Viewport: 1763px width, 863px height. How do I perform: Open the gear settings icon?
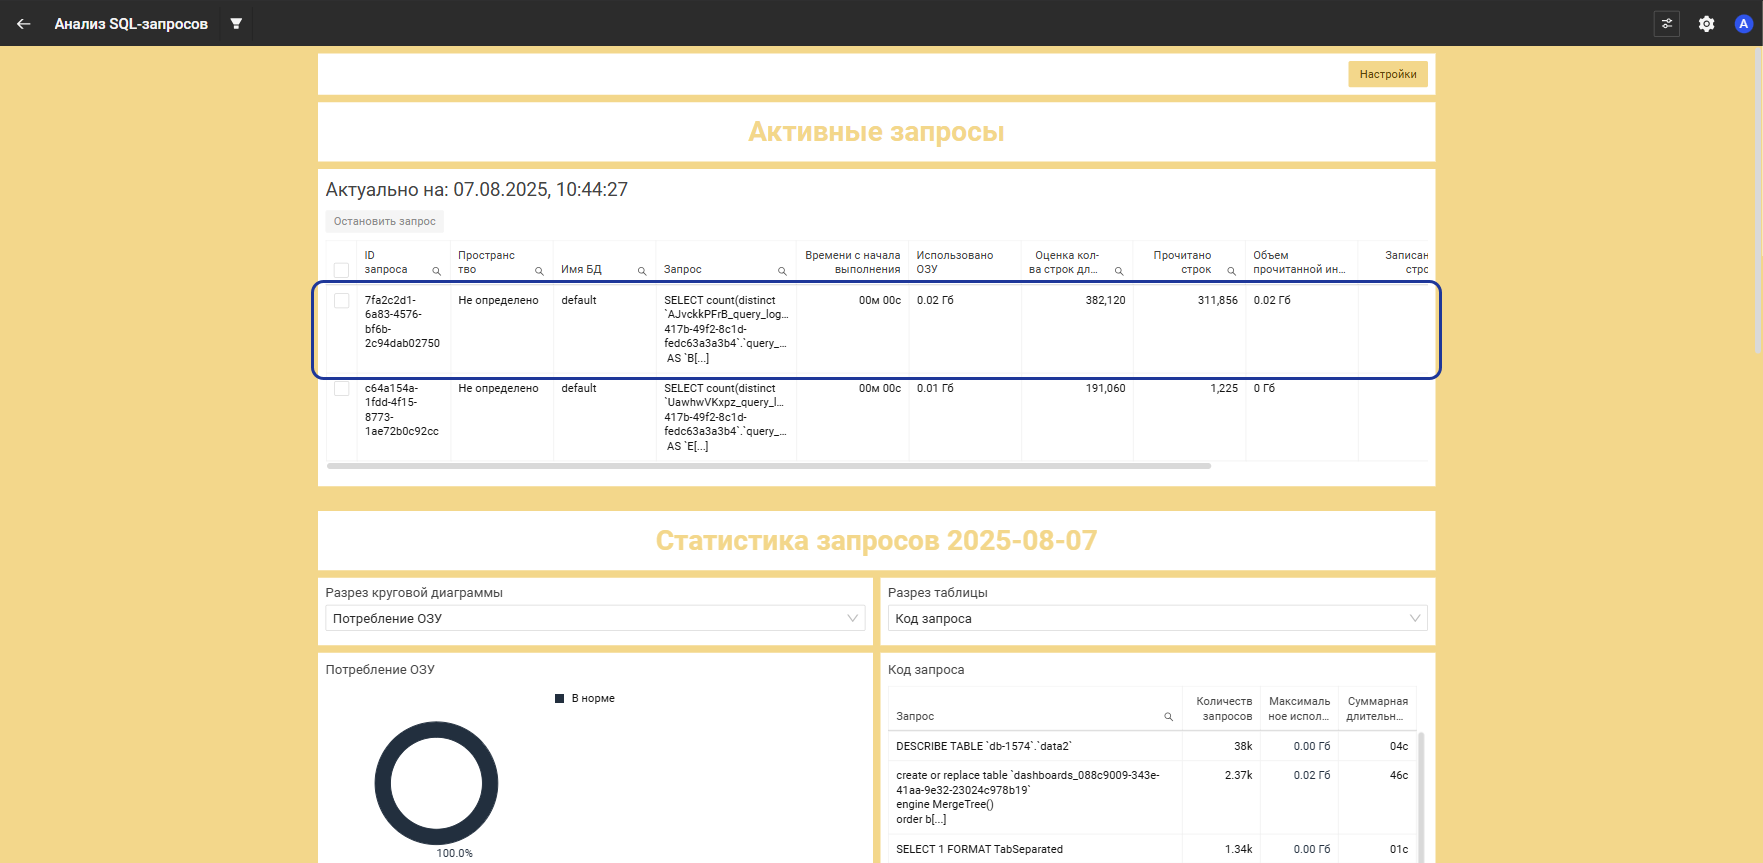click(x=1706, y=24)
